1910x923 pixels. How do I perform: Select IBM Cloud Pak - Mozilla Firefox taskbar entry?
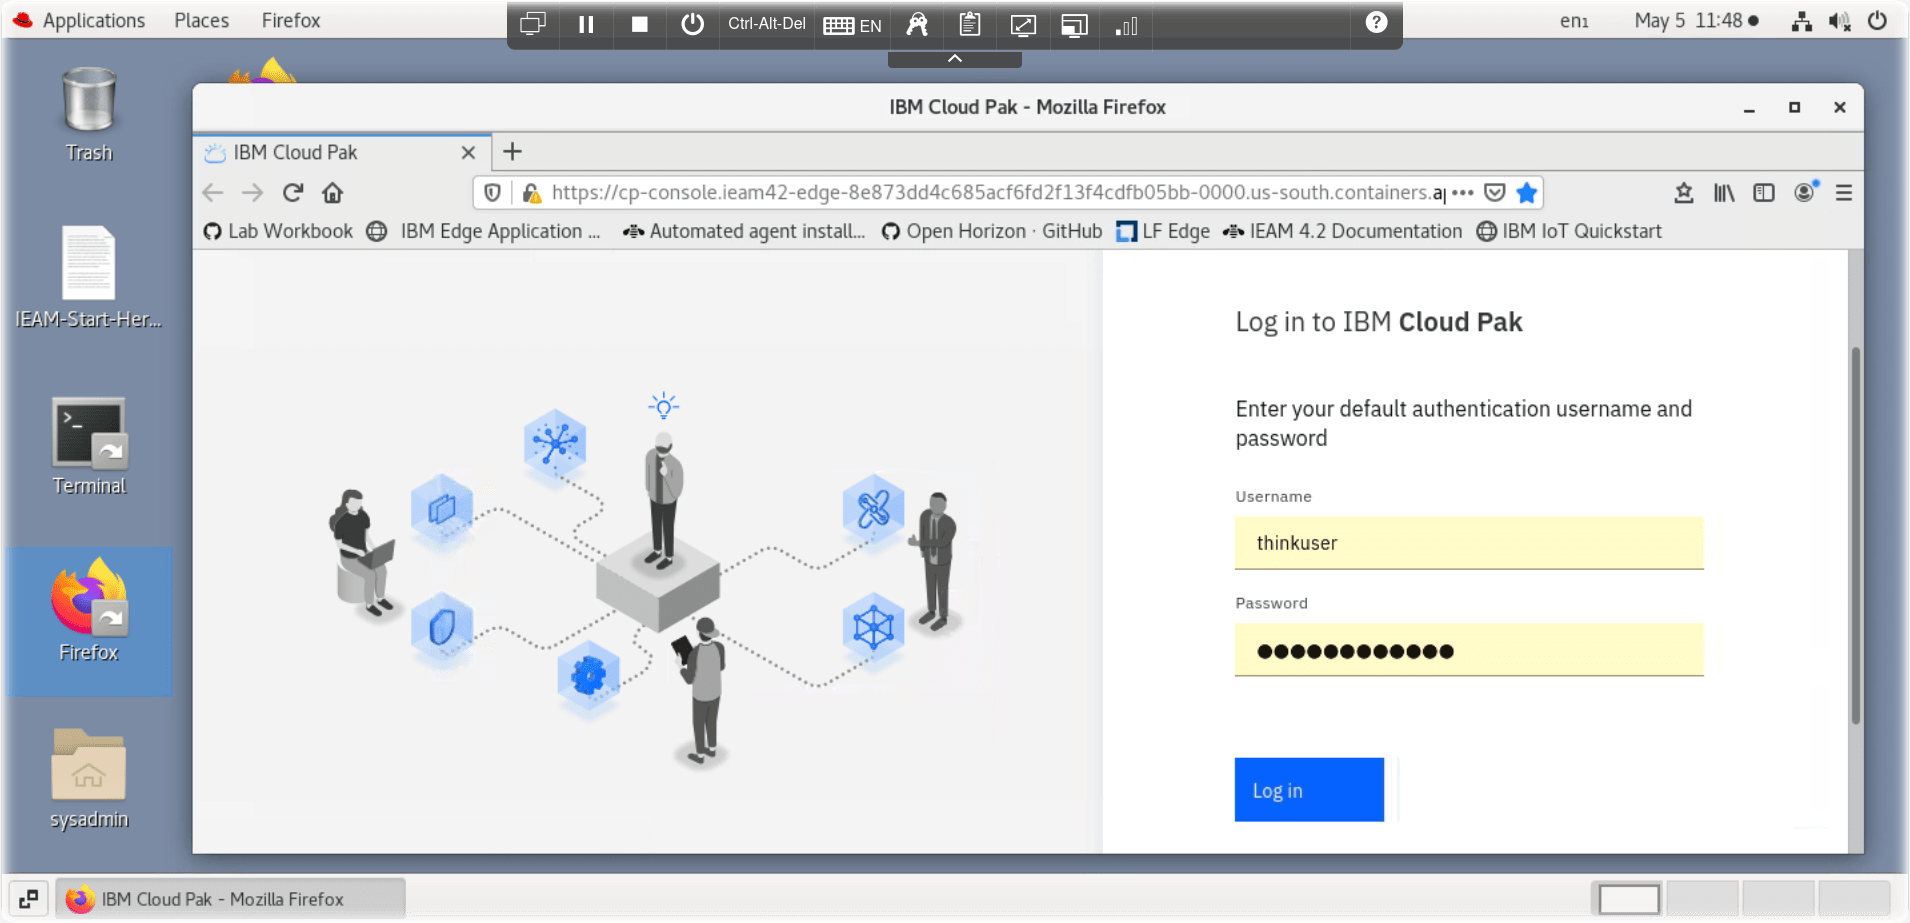point(230,898)
